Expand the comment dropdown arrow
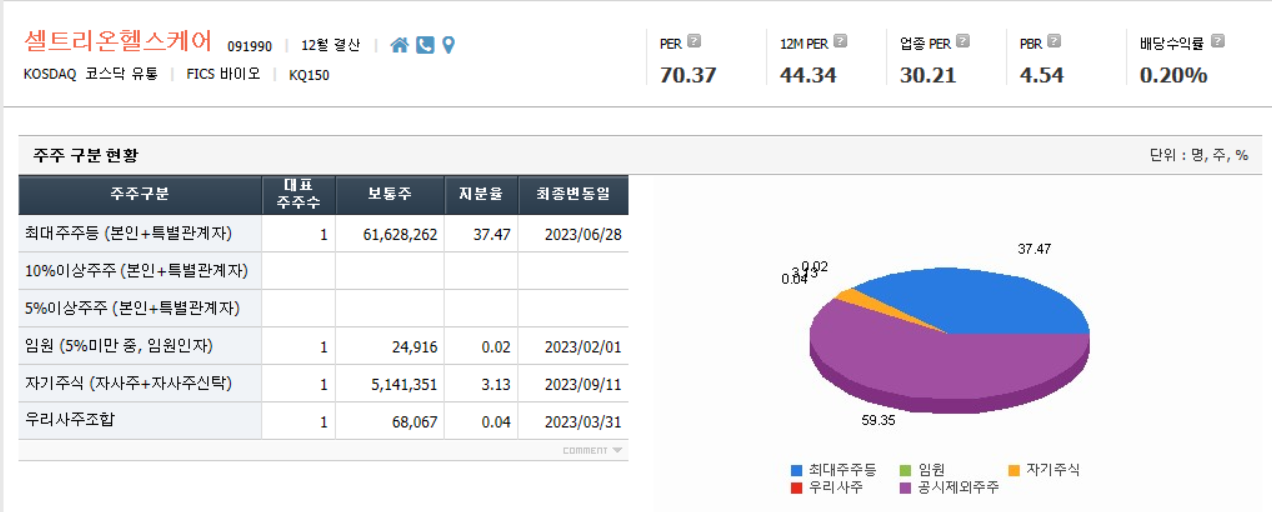The width and height of the screenshot is (1272, 512). click(617, 451)
